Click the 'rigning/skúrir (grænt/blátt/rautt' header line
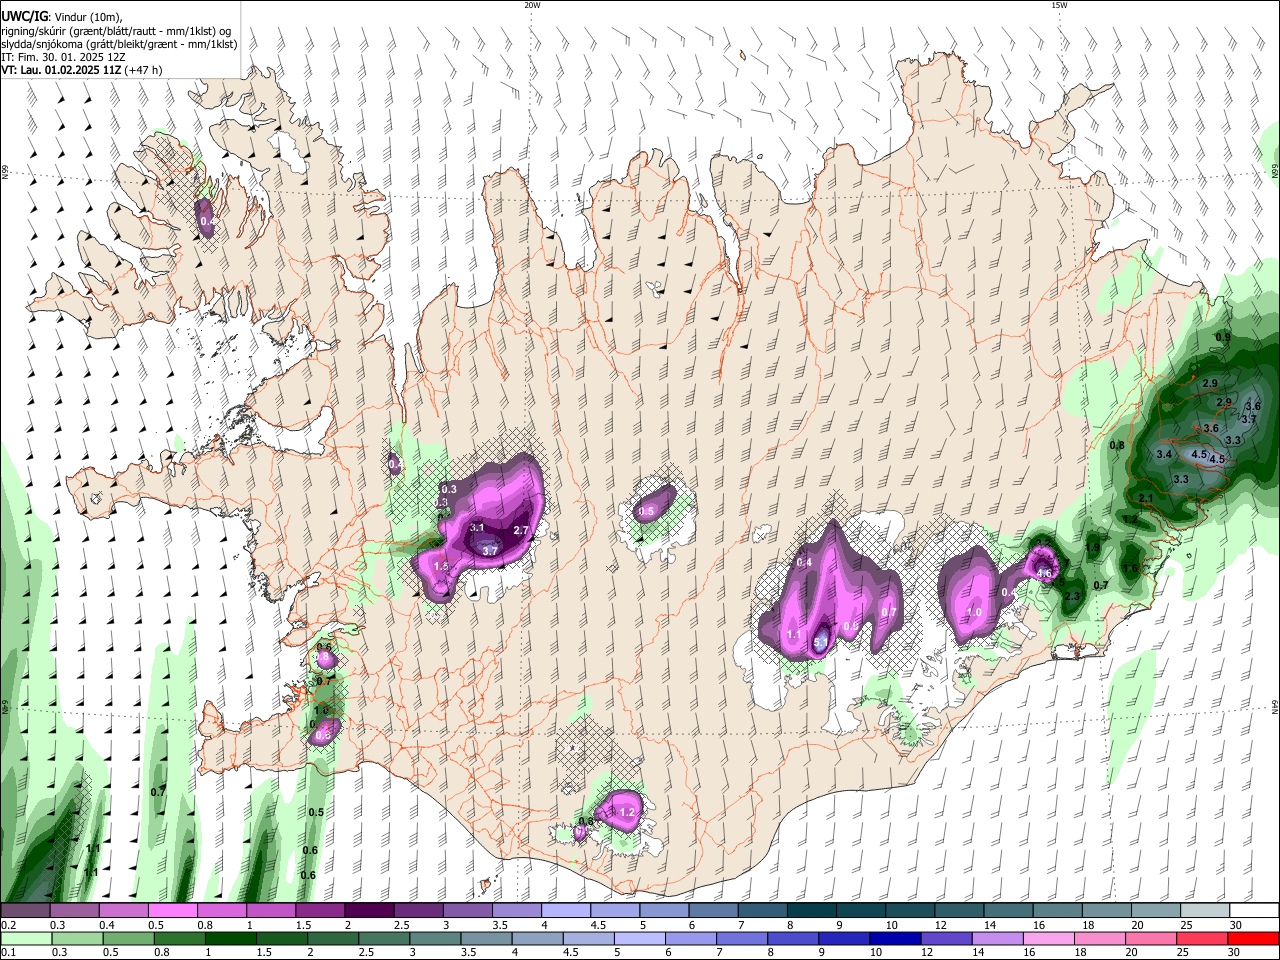 (116, 31)
